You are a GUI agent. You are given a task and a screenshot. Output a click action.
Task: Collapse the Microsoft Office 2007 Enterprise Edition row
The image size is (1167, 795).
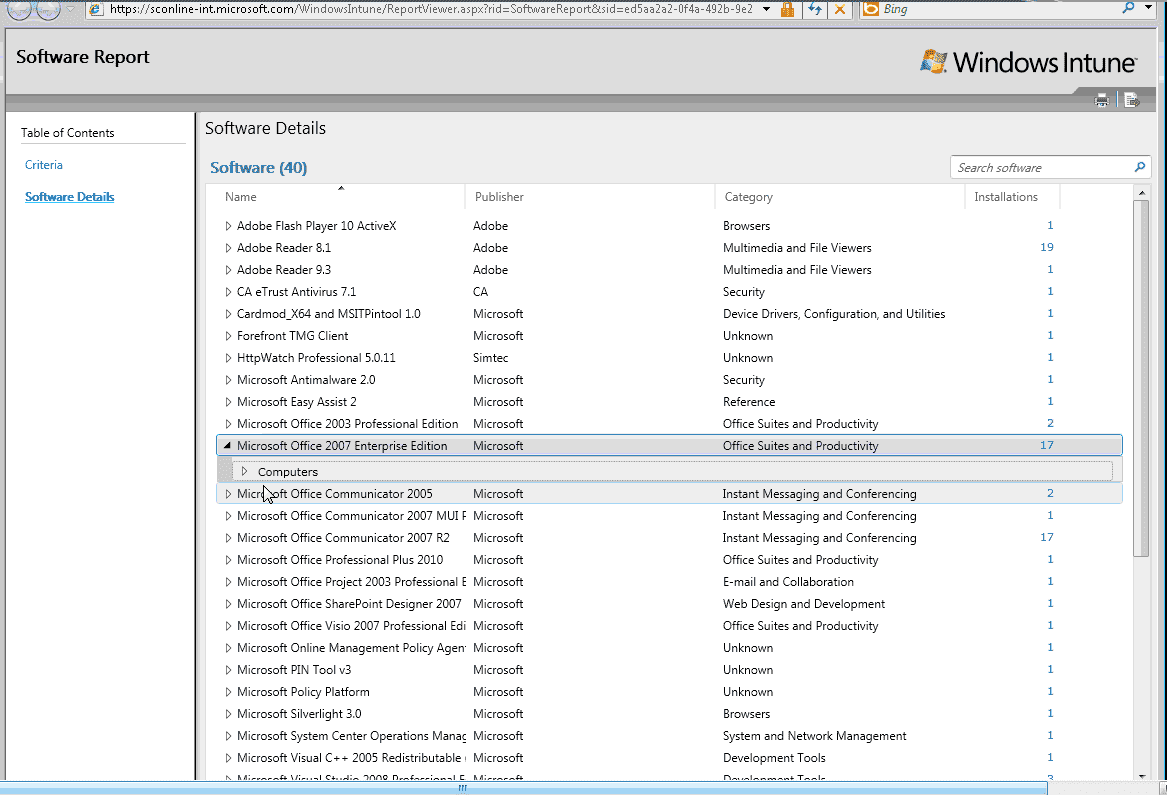tap(227, 445)
